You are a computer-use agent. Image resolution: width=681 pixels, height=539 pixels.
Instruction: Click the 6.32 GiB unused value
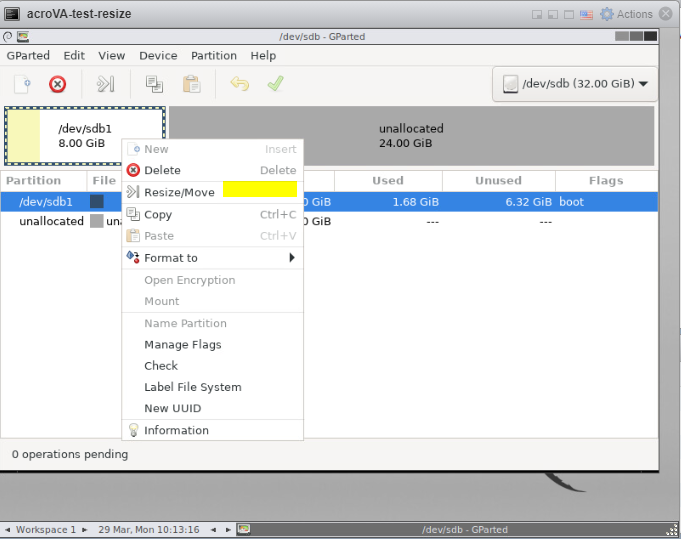coord(529,202)
